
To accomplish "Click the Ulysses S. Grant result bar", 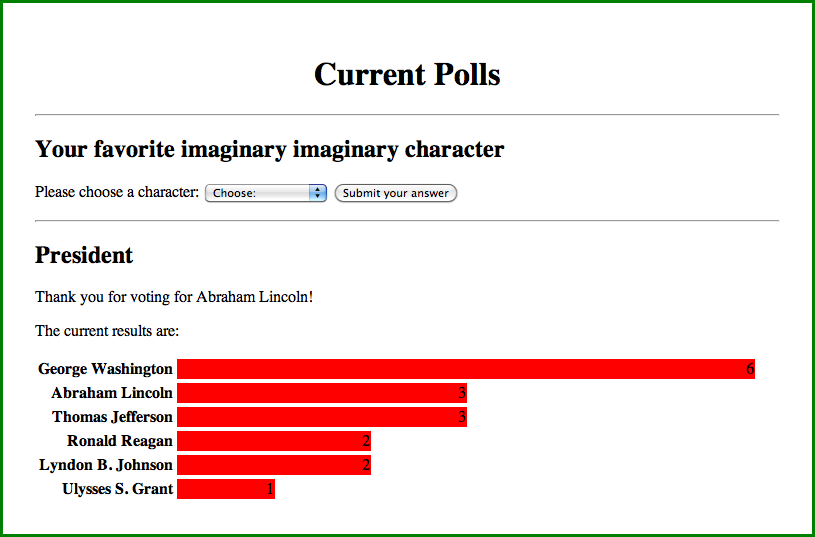I will tap(225, 489).
